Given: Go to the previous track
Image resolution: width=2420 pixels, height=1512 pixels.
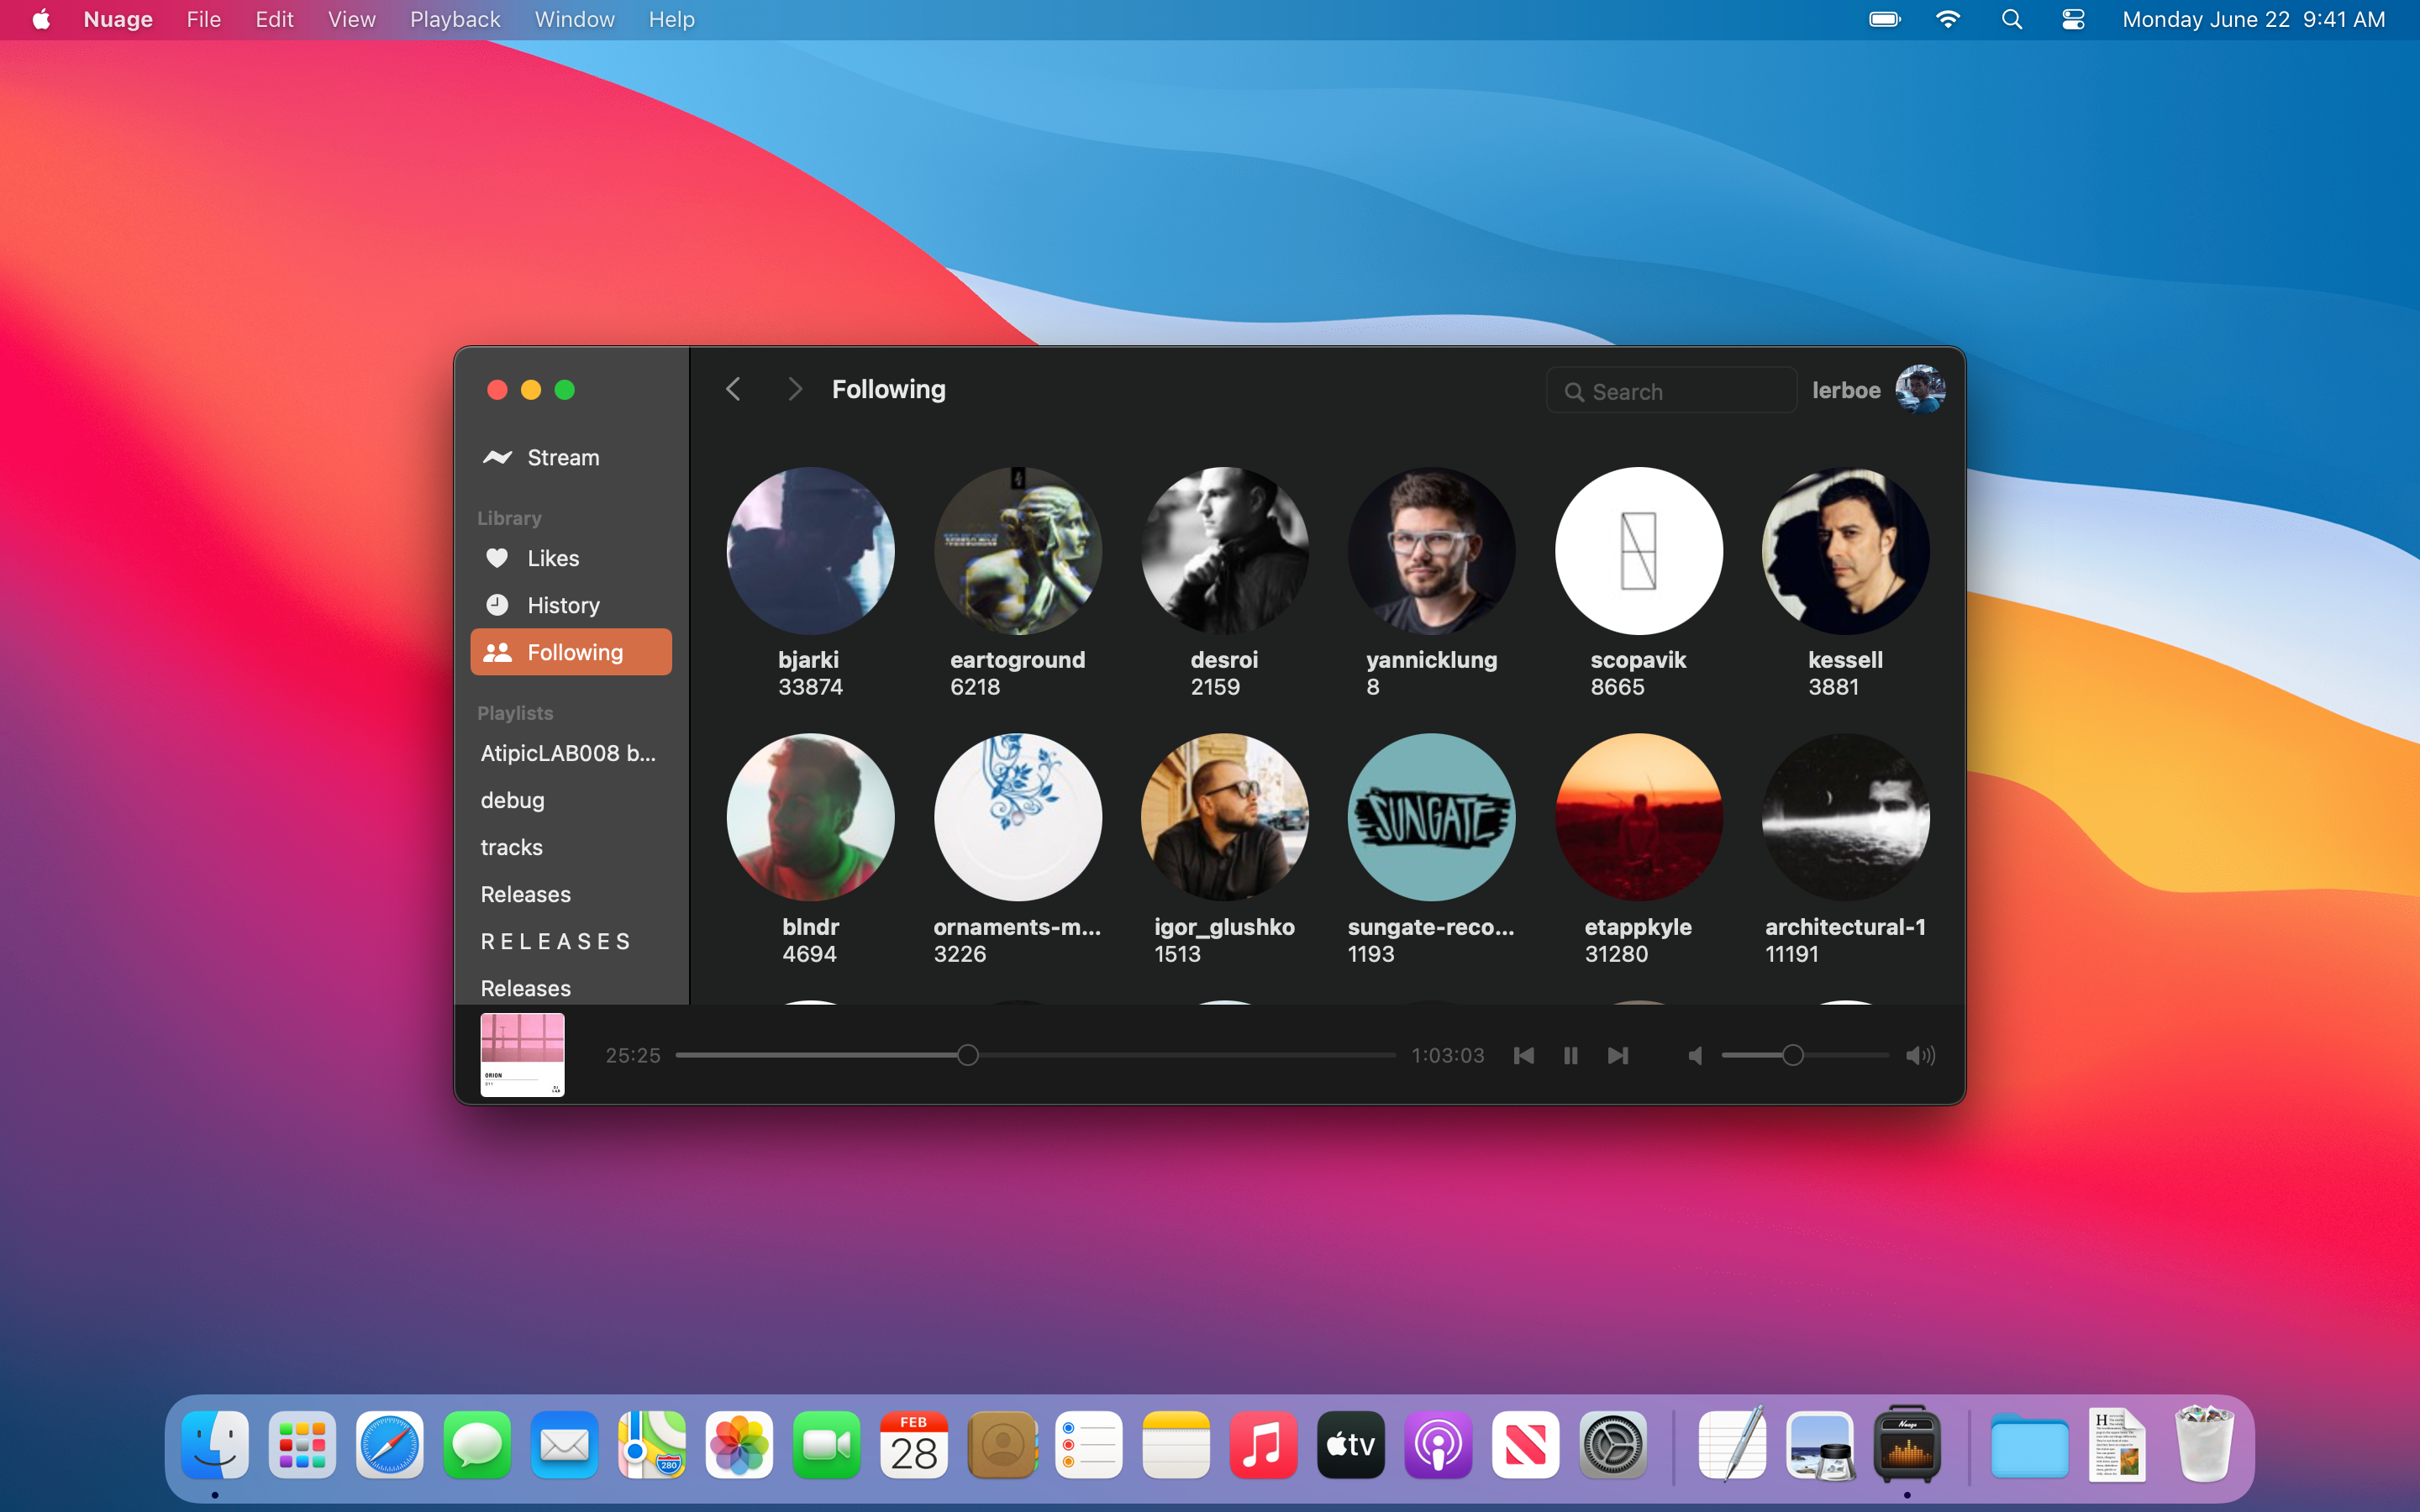Looking at the screenshot, I should click(1523, 1055).
